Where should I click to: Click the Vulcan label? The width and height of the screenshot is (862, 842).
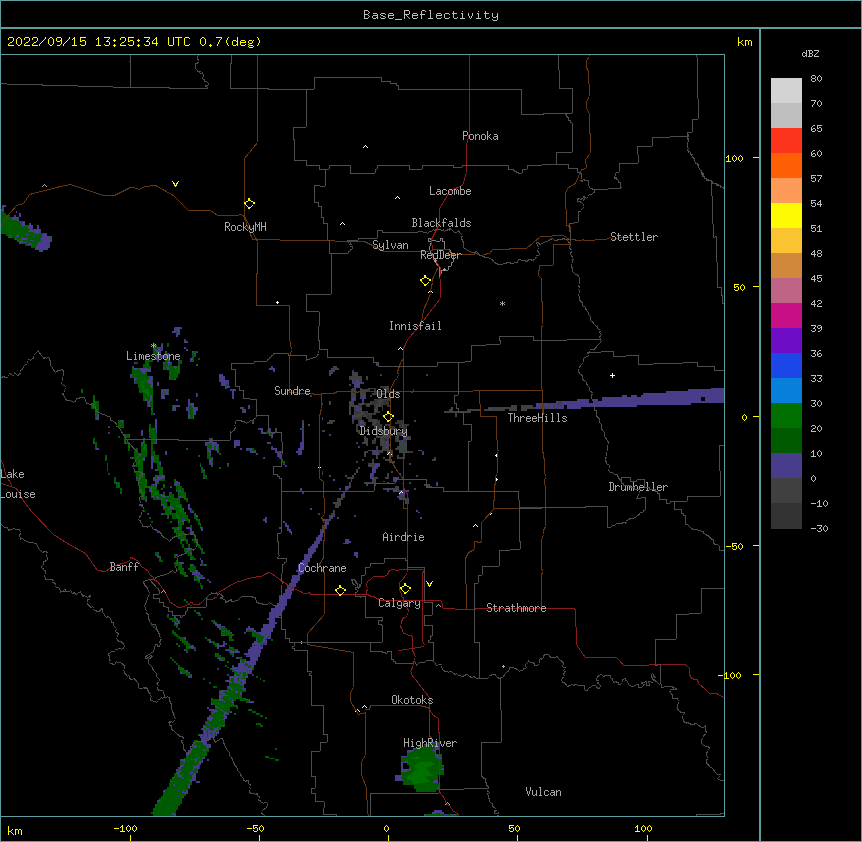[x=543, y=792]
